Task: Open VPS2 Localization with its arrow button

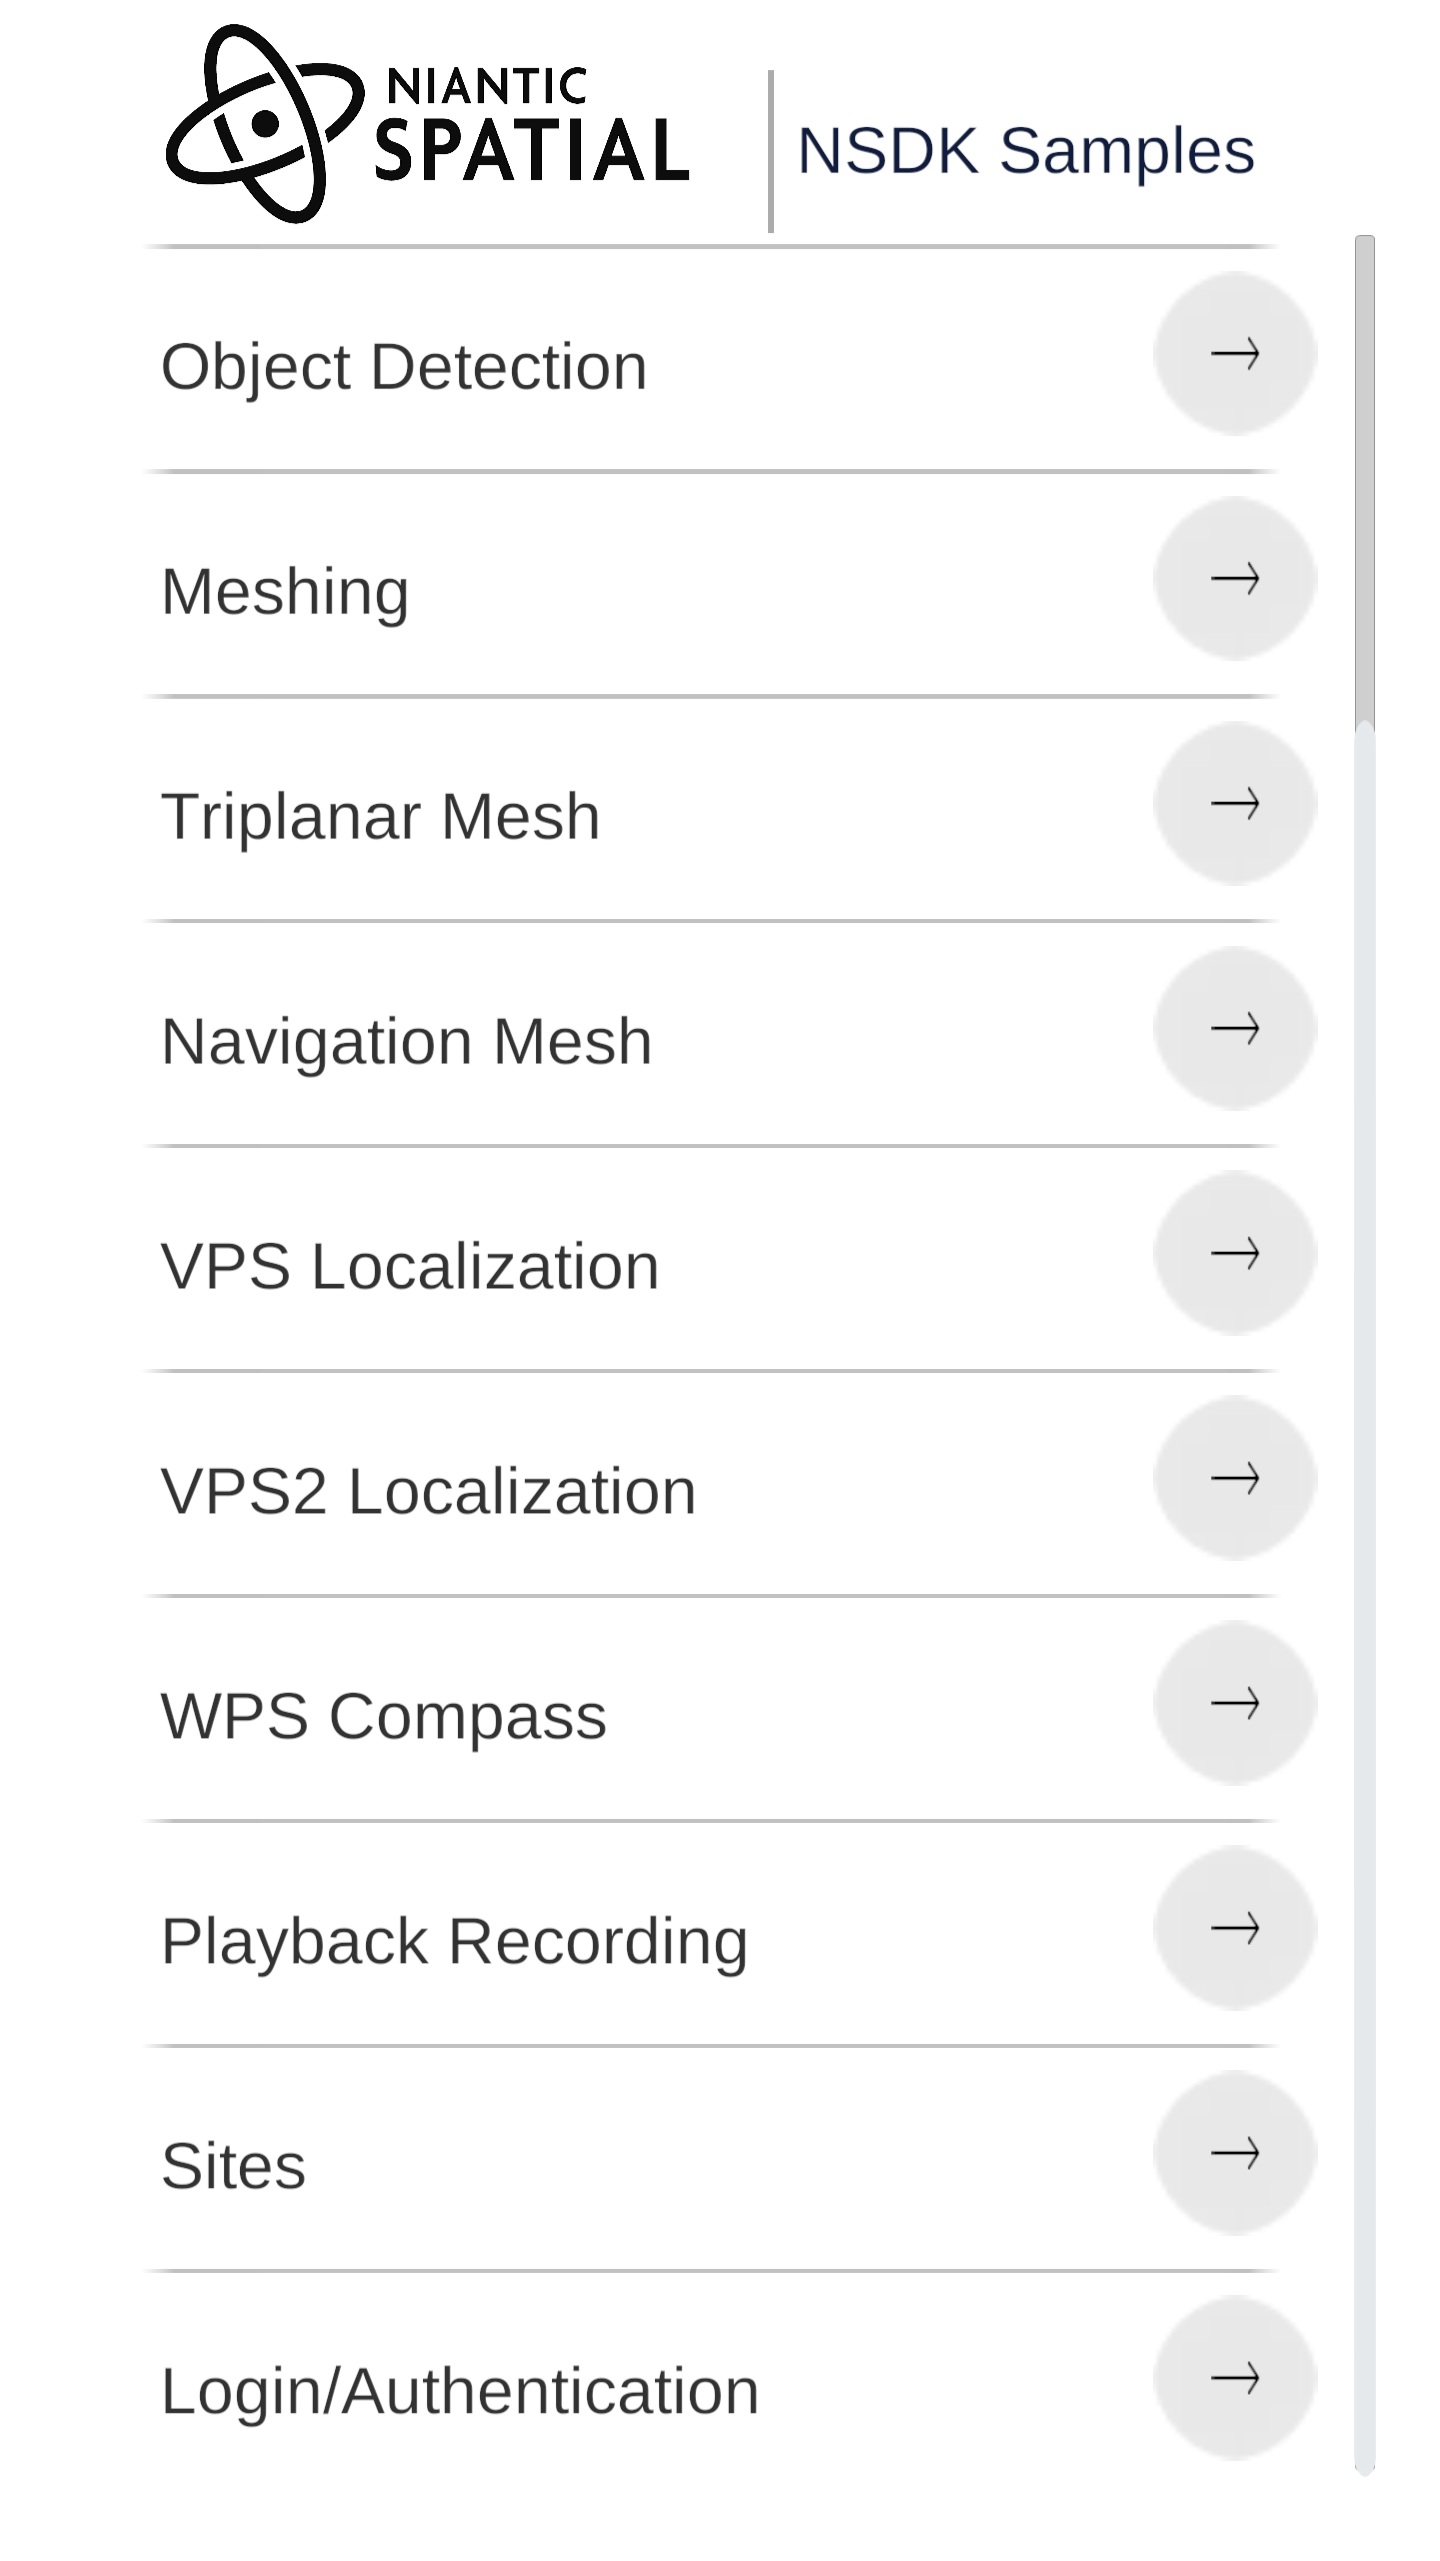Action: [1234, 1478]
